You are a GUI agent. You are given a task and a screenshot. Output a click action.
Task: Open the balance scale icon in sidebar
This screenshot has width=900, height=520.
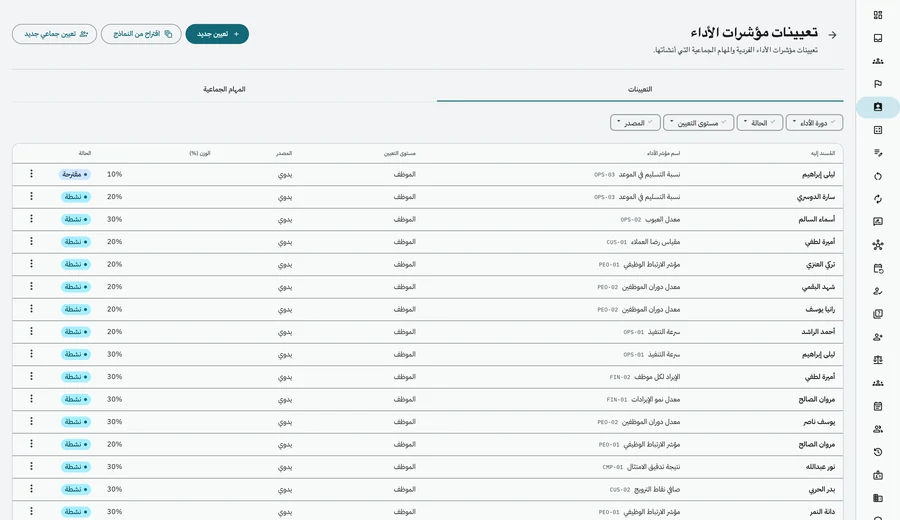pos(878,360)
